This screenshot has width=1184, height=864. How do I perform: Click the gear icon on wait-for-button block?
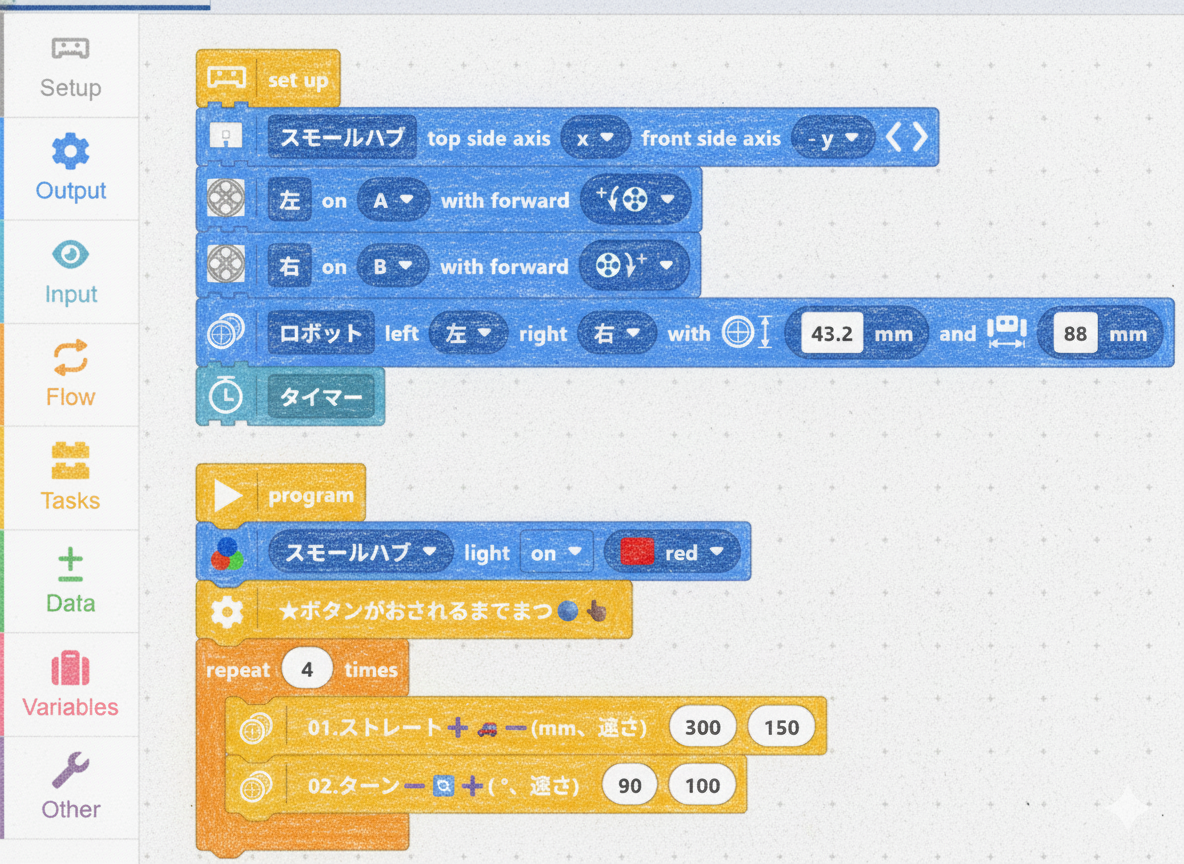227,611
